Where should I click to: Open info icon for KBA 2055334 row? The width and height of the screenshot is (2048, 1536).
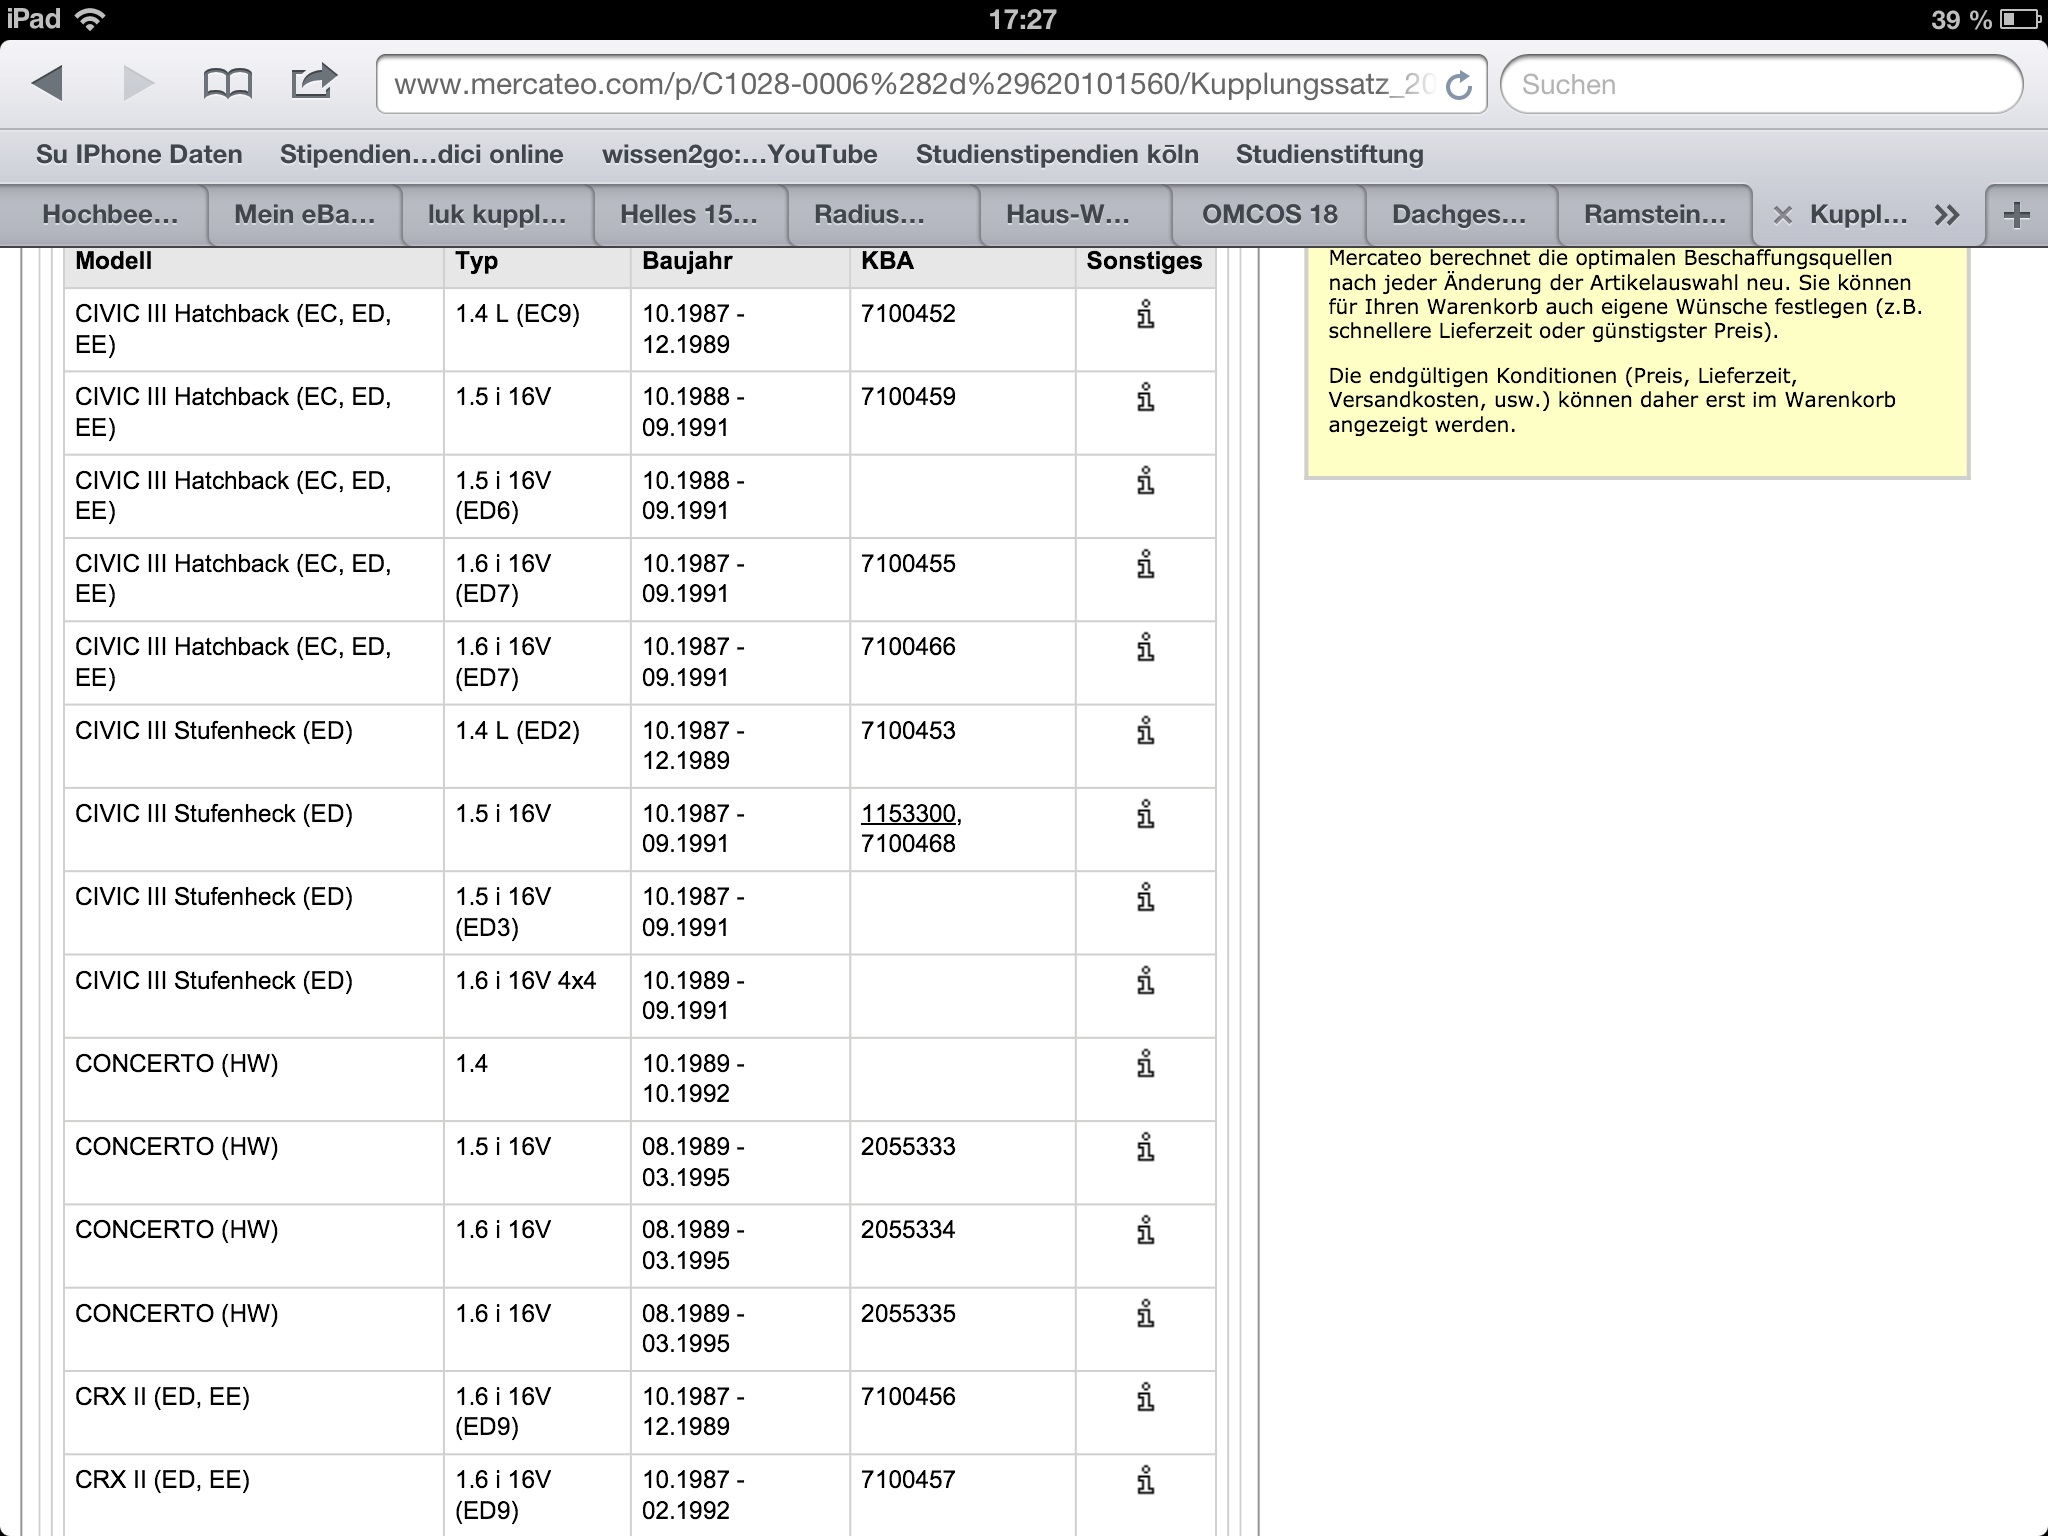pyautogui.click(x=1145, y=1231)
